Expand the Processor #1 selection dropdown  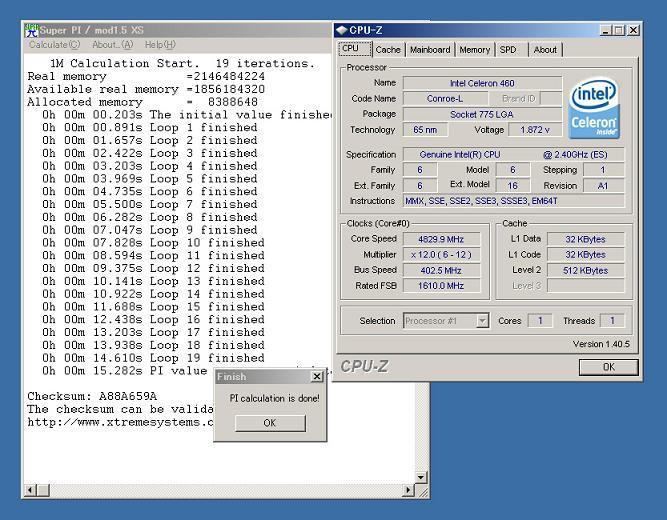coord(482,321)
